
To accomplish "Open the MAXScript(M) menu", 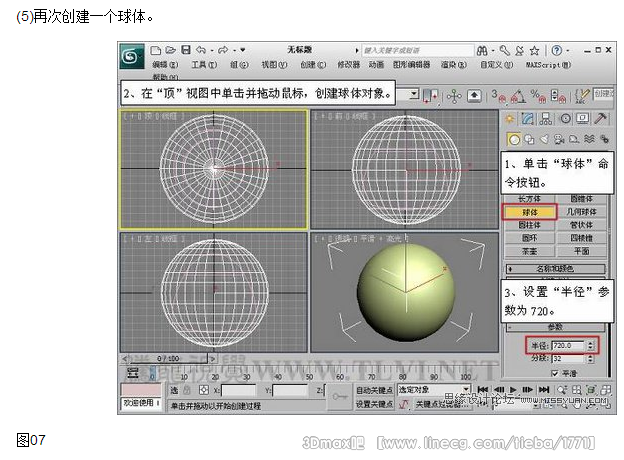I will pyautogui.click(x=548, y=64).
